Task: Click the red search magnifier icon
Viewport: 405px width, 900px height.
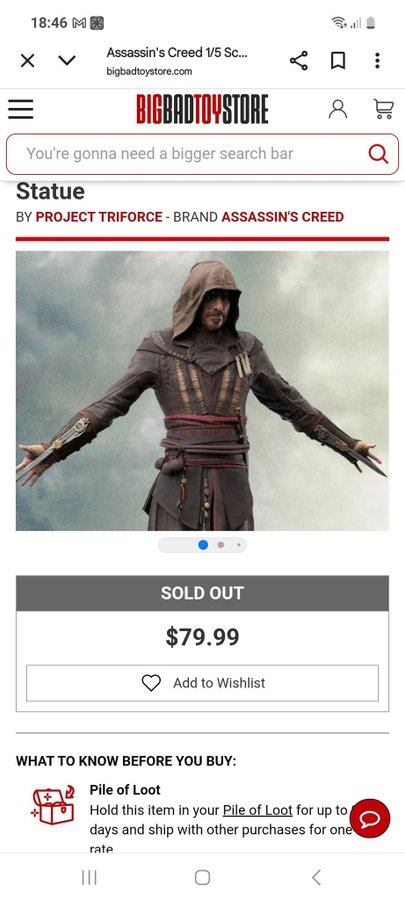Action: click(378, 153)
